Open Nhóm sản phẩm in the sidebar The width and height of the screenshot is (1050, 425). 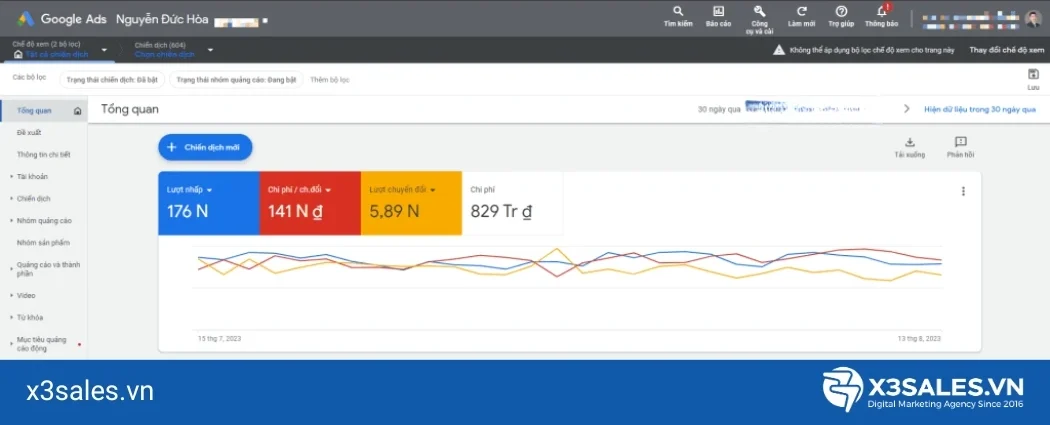click(x=43, y=243)
